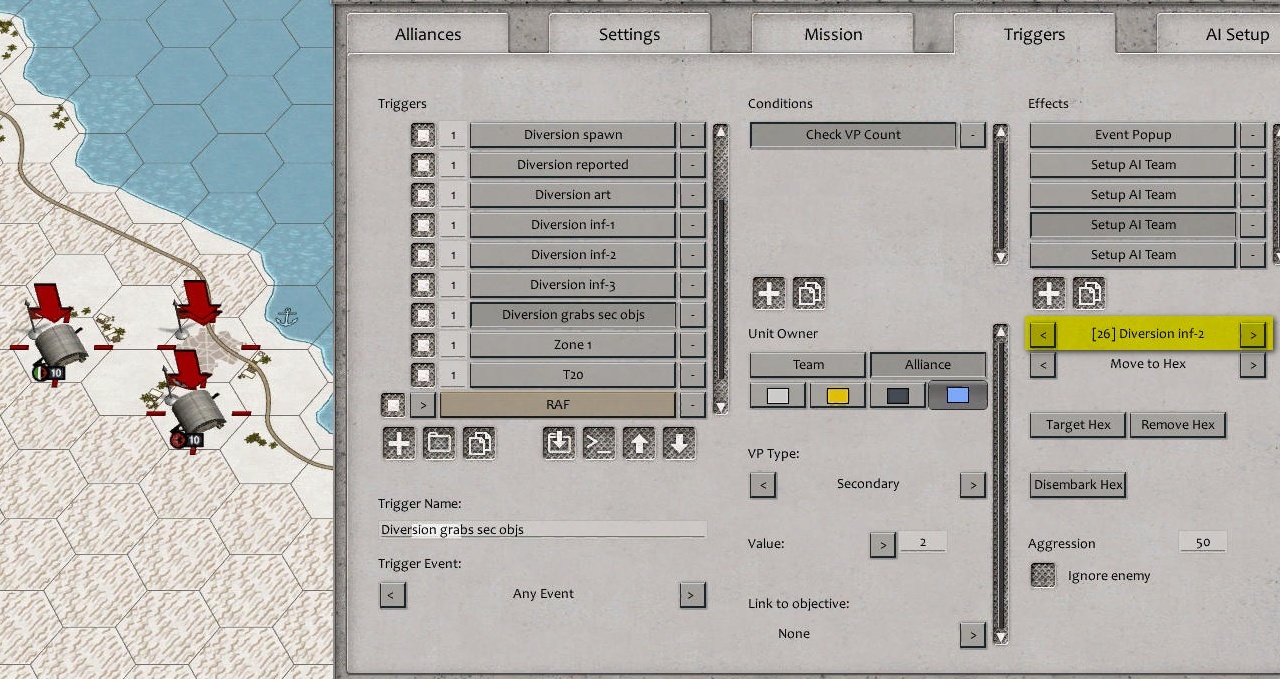Enable the Ignore enemy option
Screen dimensions: 1280x679
tap(1043, 575)
